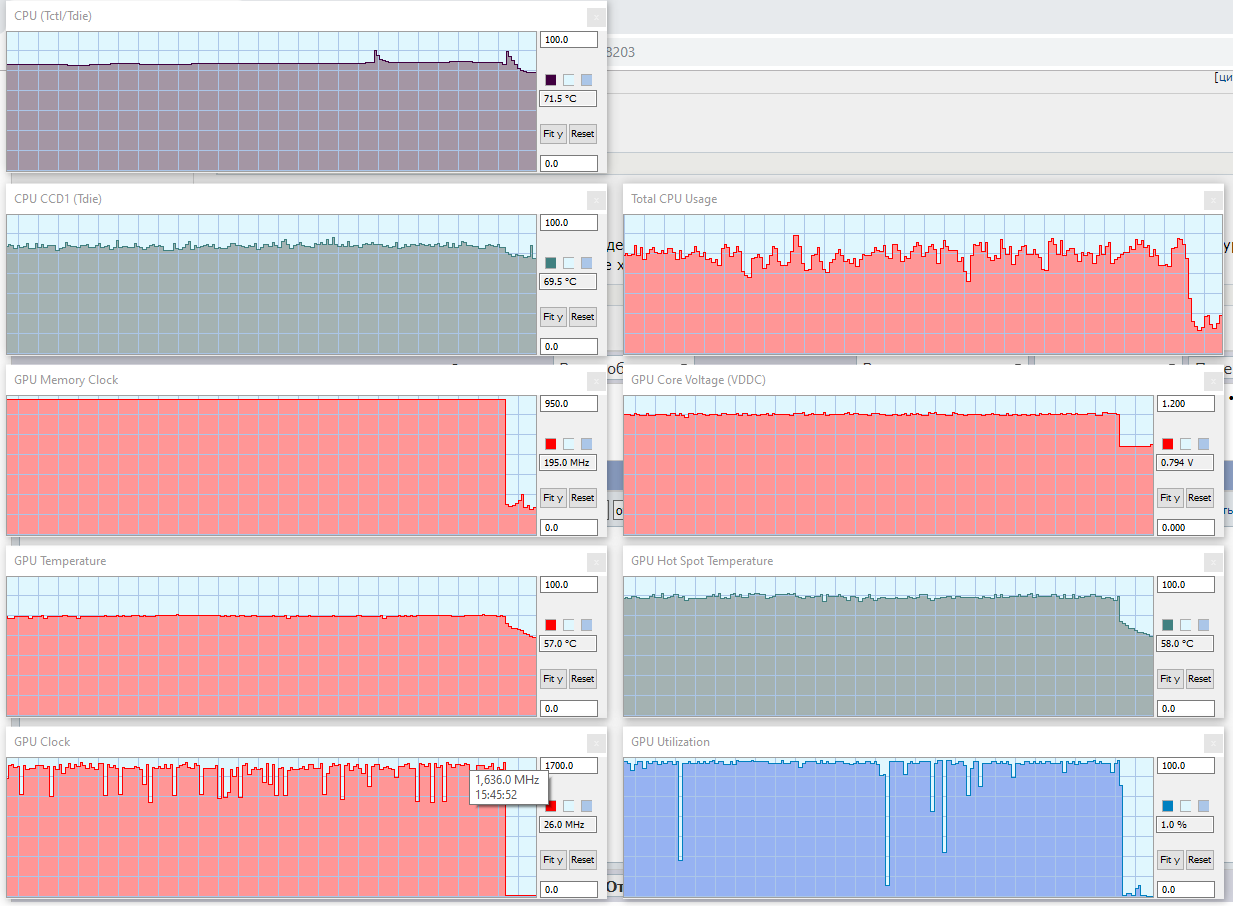The height and width of the screenshot is (906, 1233).
Task: Open blue grid color swatch in CPU CCD1
Action: [x=586, y=263]
